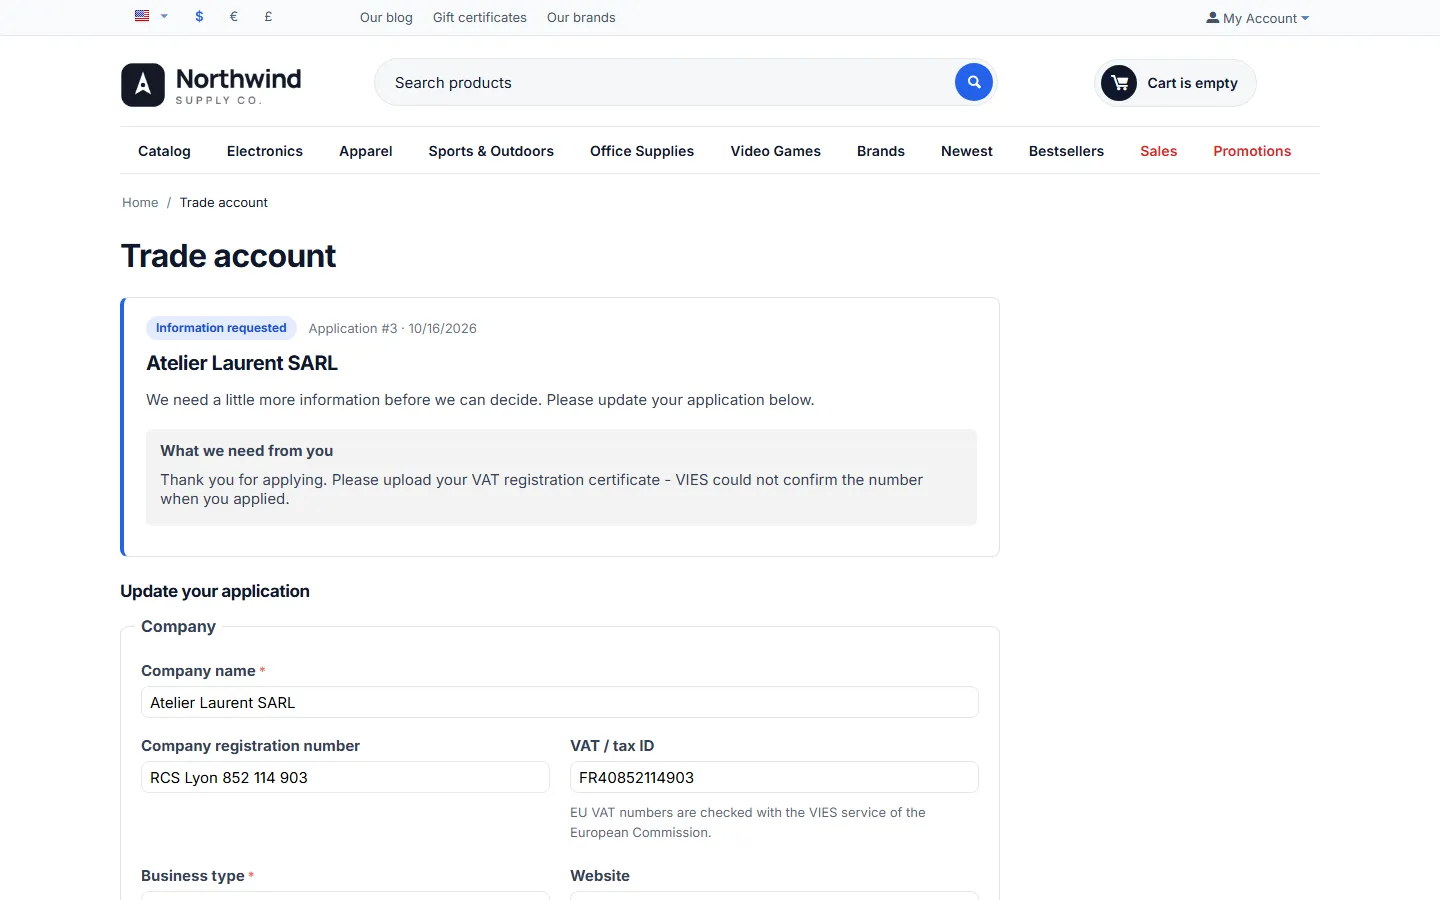Switch currency to dollar
Image resolution: width=1440 pixels, height=900 pixels.
[x=200, y=17]
